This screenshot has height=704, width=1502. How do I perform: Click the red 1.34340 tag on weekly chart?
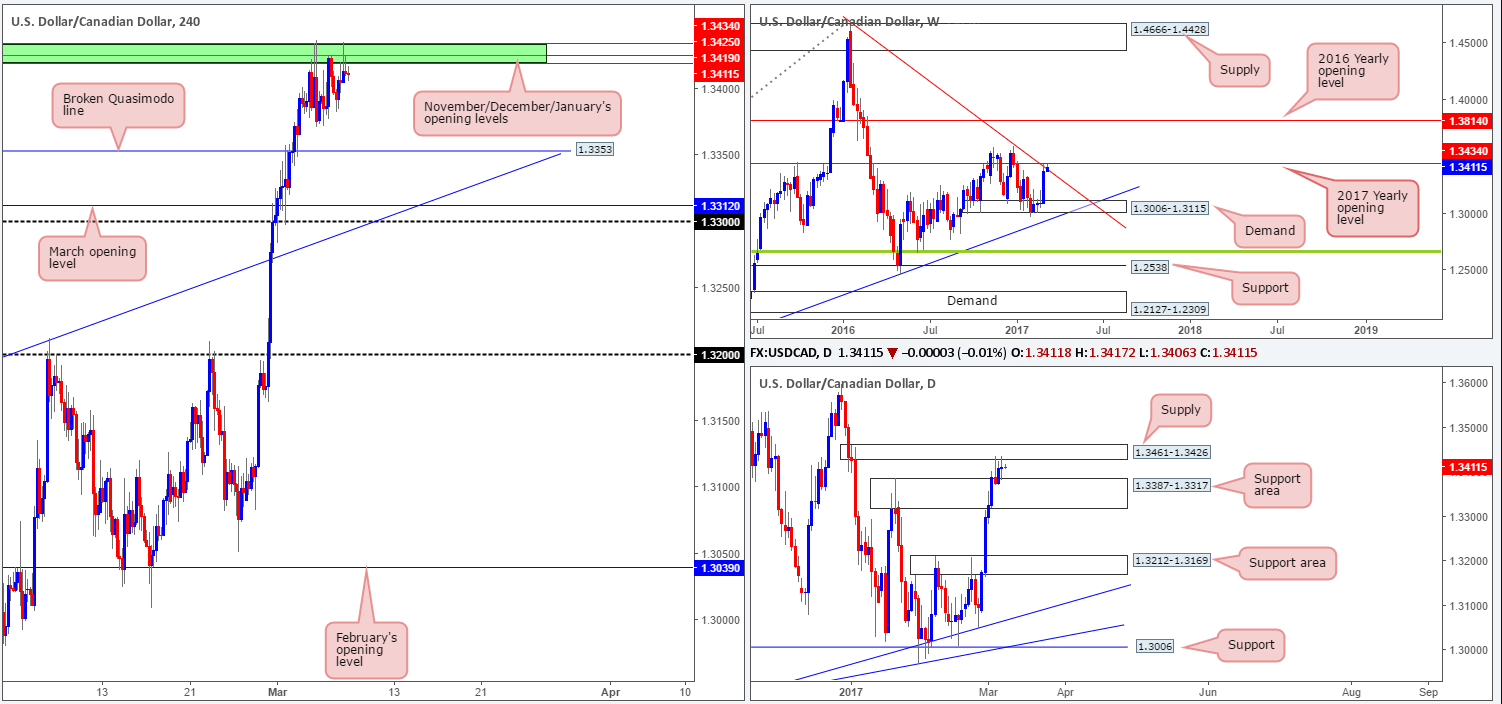1467,151
